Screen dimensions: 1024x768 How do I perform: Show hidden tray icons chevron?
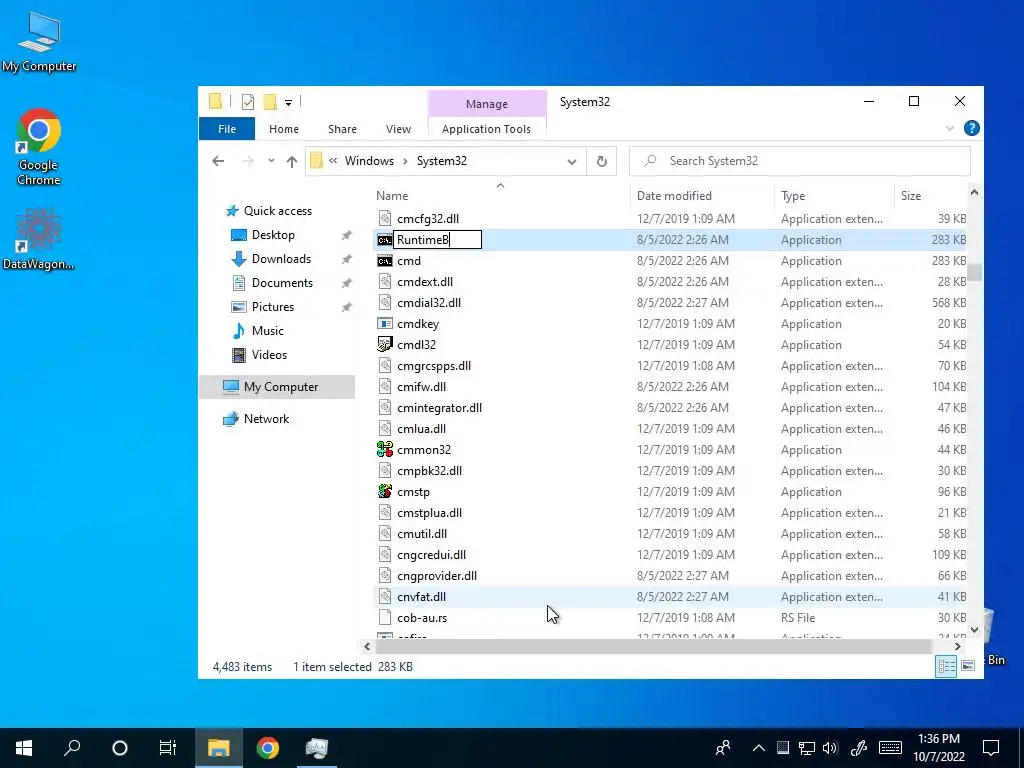pyautogui.click(x=758, y=748)
